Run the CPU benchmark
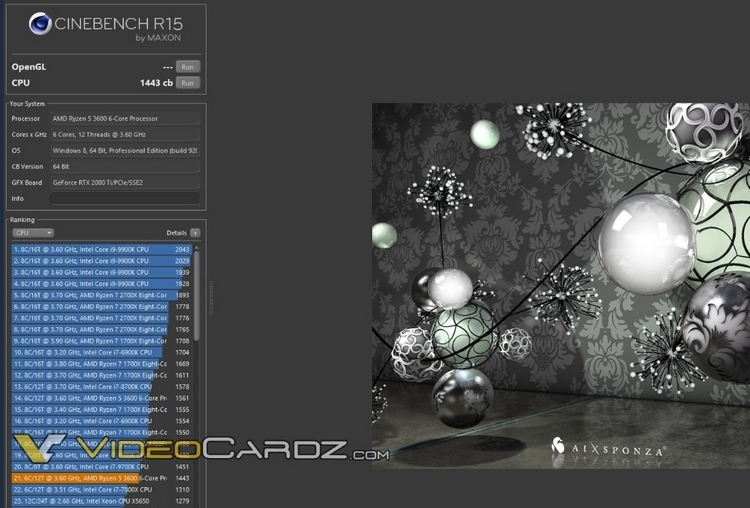Viewport: 750px width, 508px height. click(x=188, y=83)
